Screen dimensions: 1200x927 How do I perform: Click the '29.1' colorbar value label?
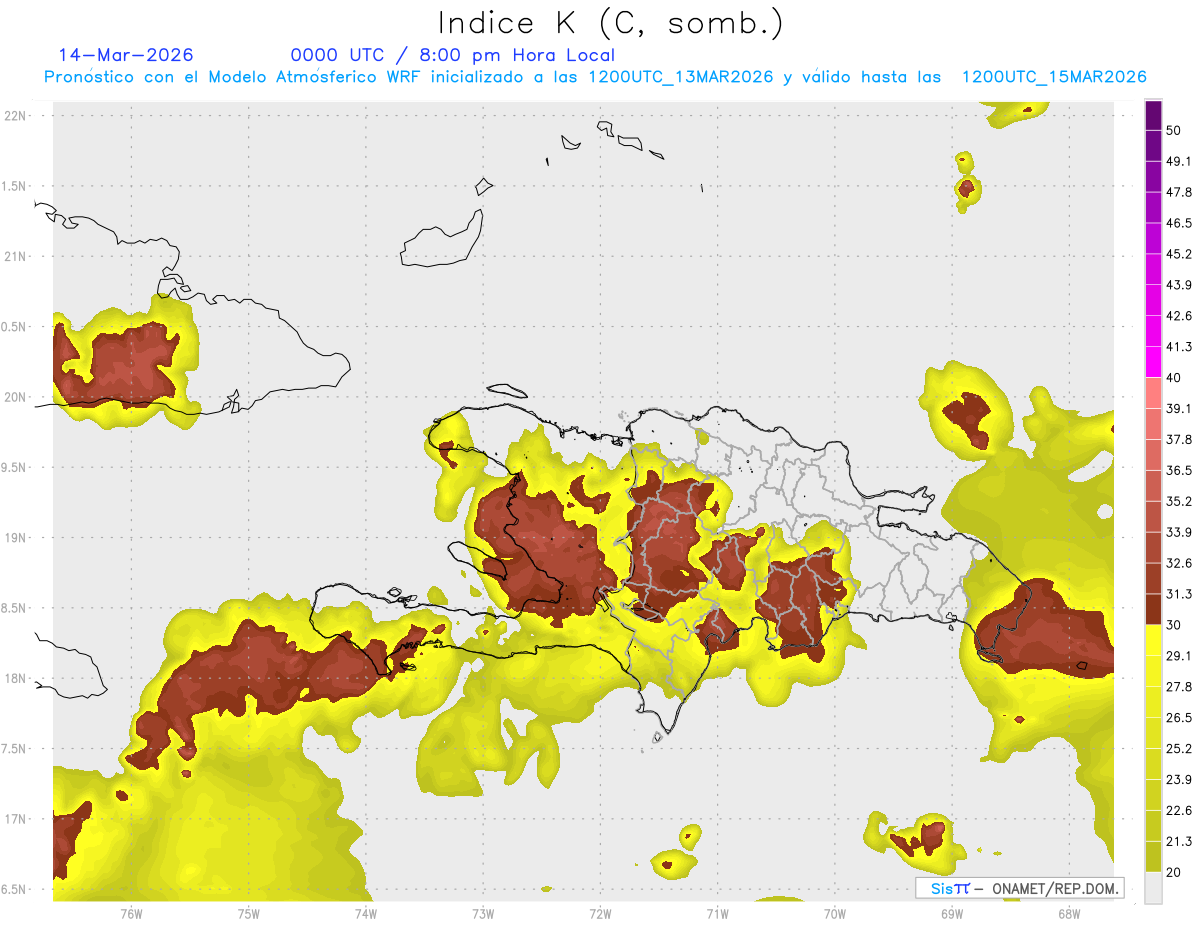coord(1179,656)
